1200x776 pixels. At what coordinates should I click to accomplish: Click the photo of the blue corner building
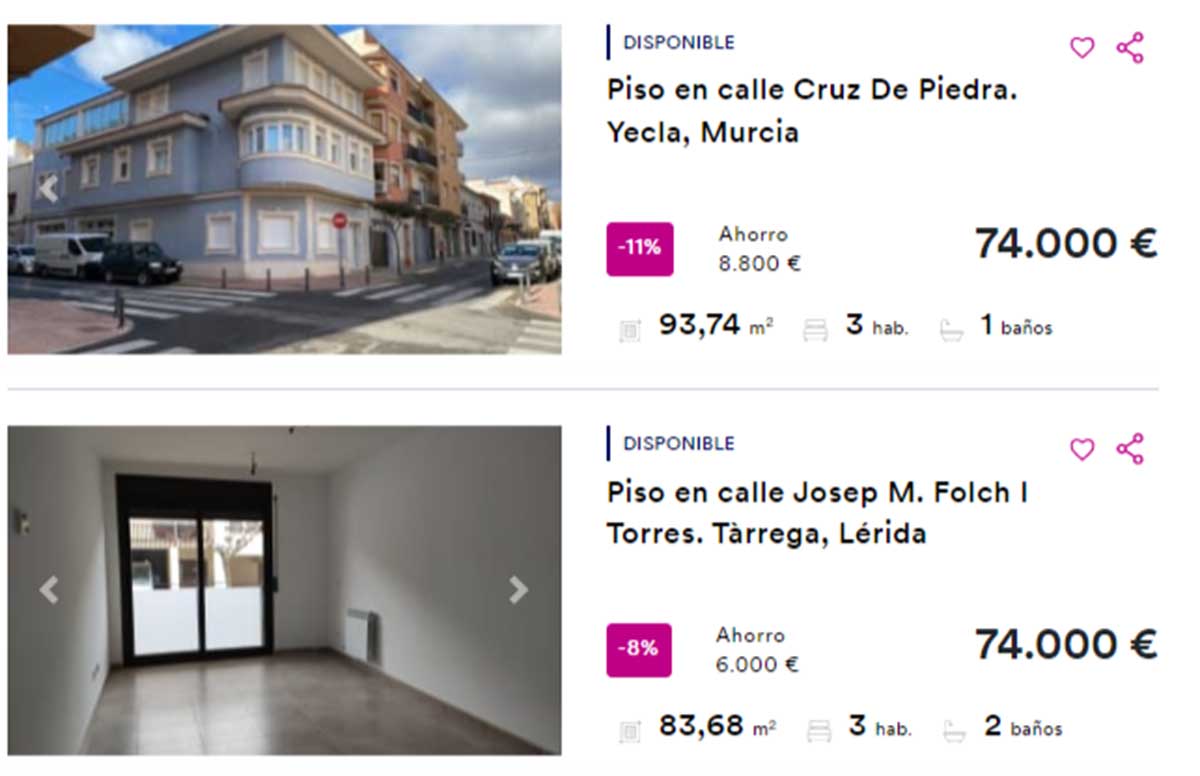(x=284, y=187)
